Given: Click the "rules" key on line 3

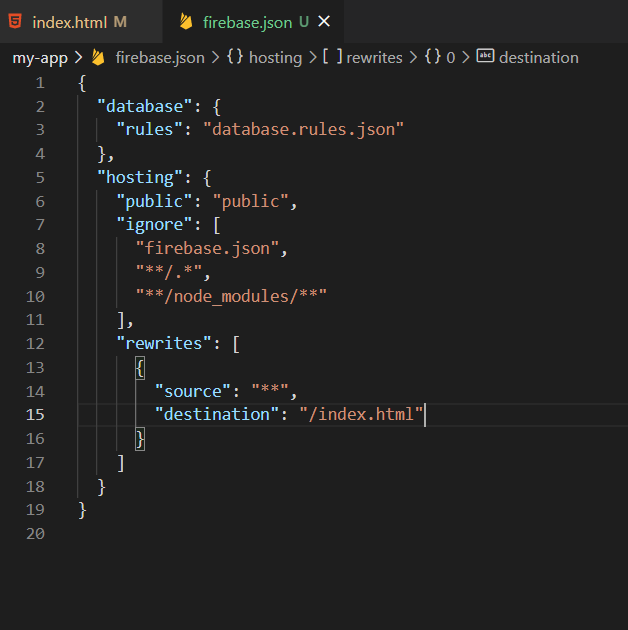Looking at the screenshot, I should pyautogui.click(x=149, y=130).
